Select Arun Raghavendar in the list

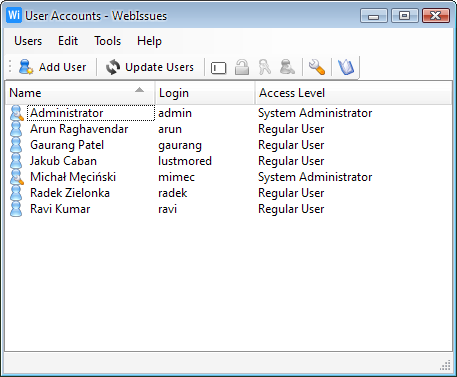[x=79, y=129]
